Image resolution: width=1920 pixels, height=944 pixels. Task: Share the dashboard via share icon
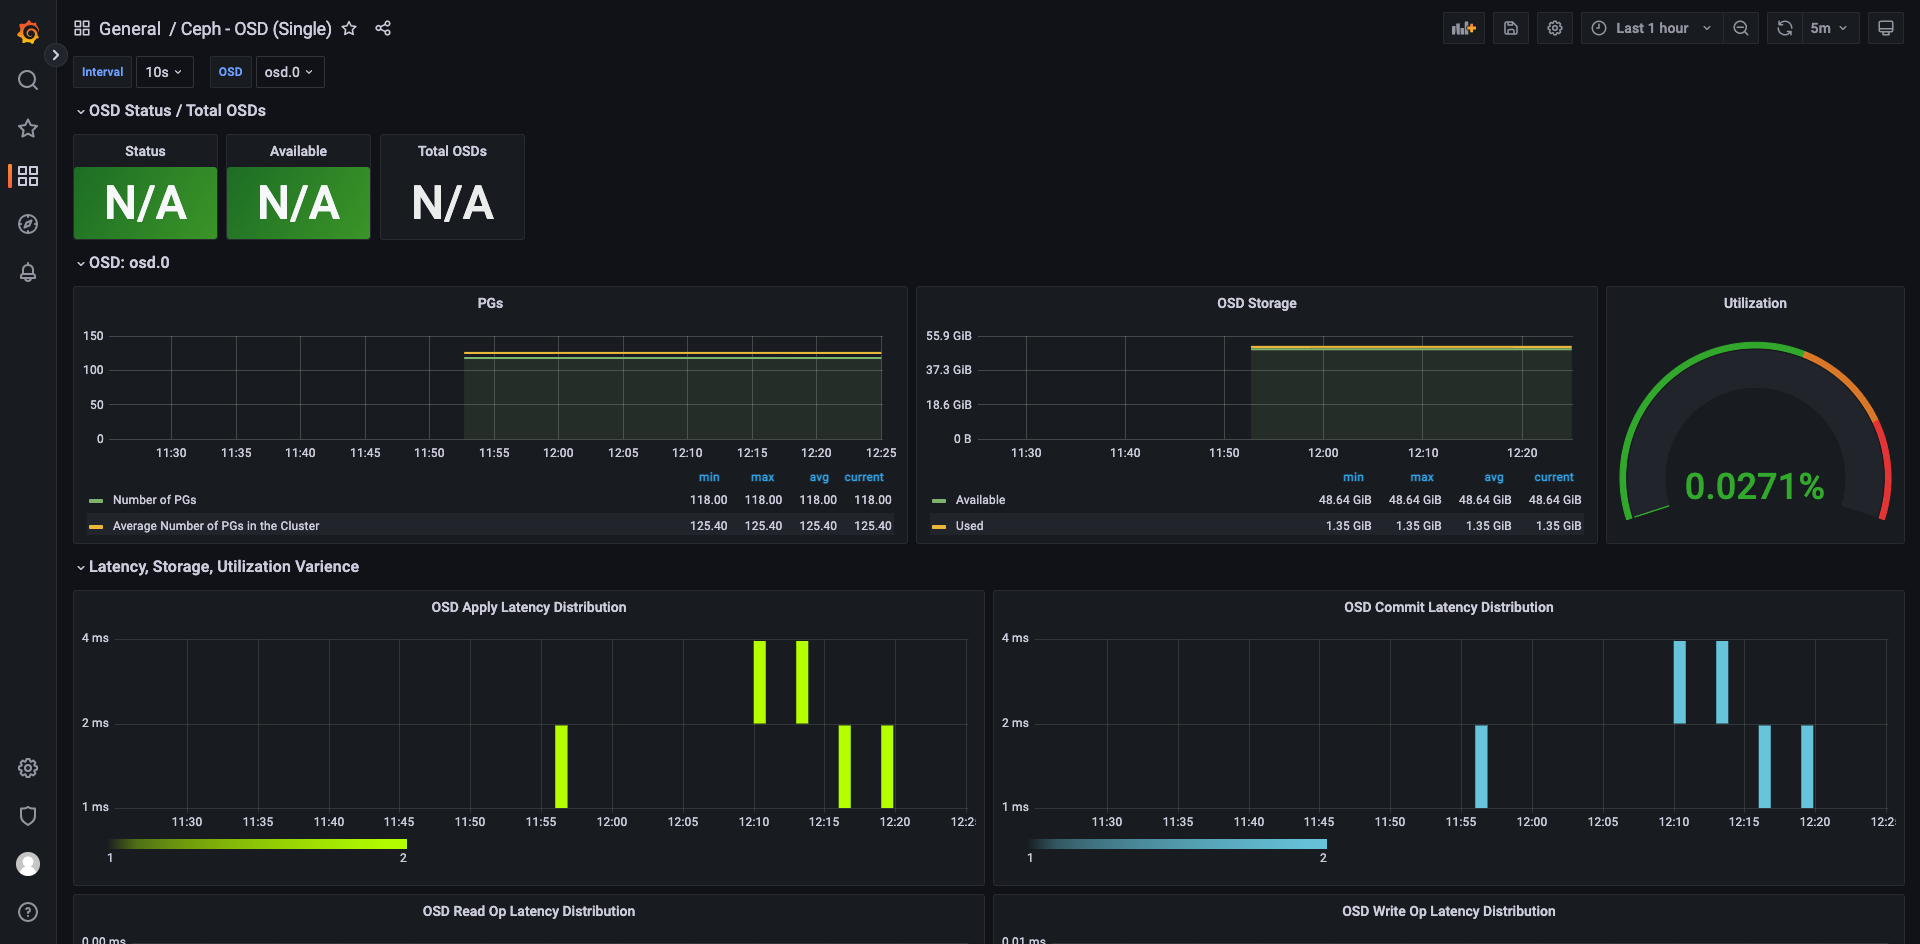(x=383, y=28)
